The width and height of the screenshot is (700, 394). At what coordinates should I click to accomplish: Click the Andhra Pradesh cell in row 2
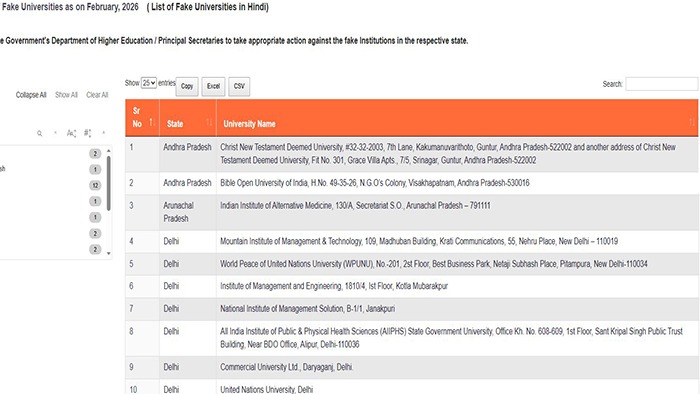[187, 183]
